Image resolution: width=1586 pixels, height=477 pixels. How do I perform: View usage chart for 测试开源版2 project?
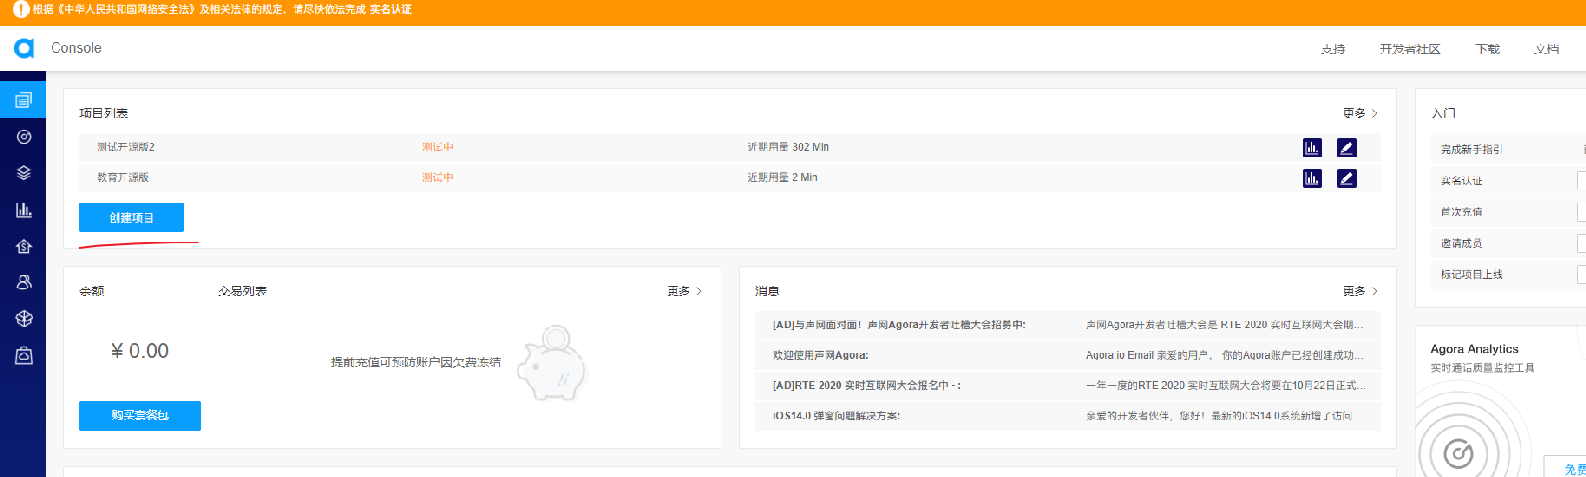1312,148
